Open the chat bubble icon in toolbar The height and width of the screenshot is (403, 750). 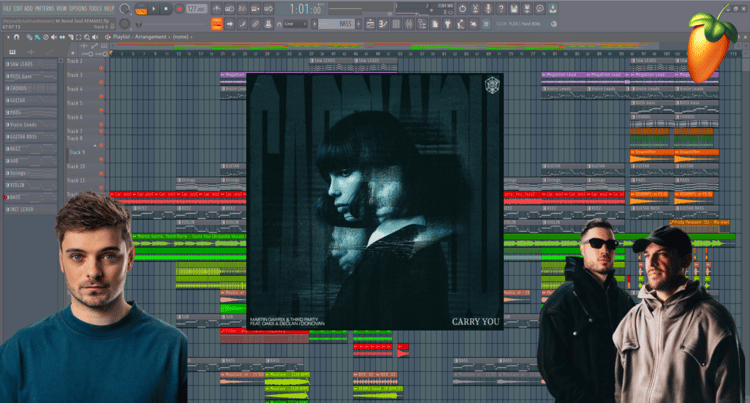coord(540,9)
